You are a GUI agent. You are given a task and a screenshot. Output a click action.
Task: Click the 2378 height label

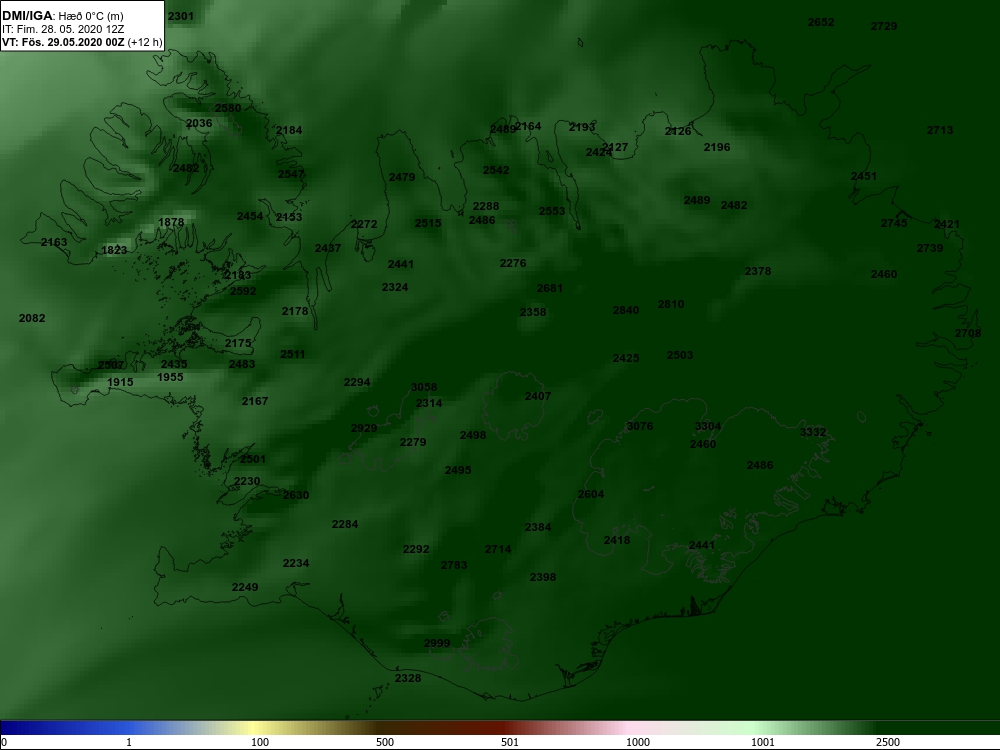(x=758, y=271)
